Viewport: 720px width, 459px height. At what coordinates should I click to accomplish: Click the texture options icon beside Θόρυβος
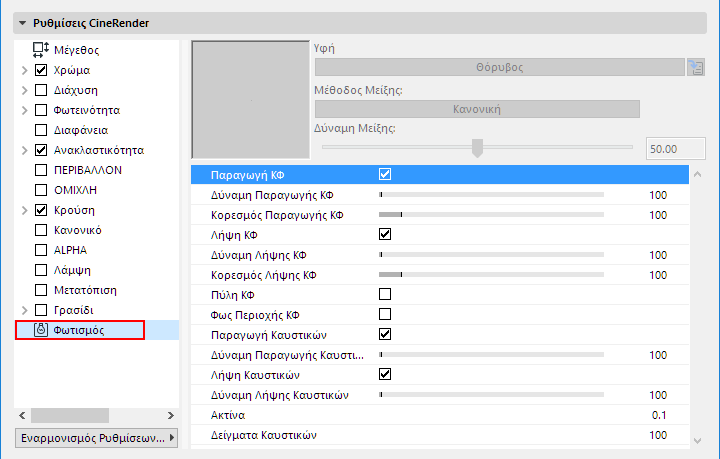(x=696, y=68)
